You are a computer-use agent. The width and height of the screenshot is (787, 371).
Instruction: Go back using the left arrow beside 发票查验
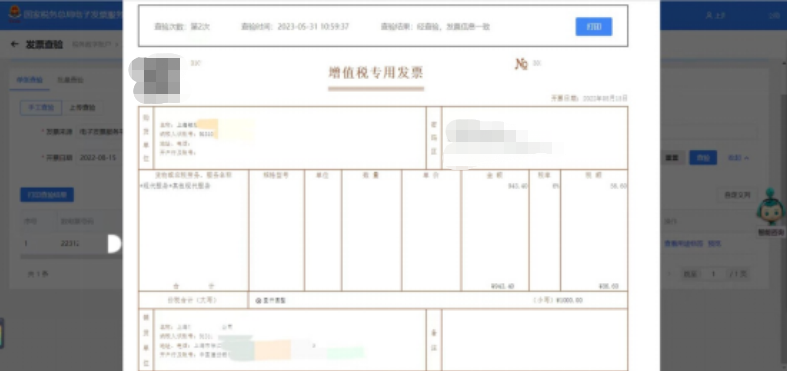coord(15,44)
